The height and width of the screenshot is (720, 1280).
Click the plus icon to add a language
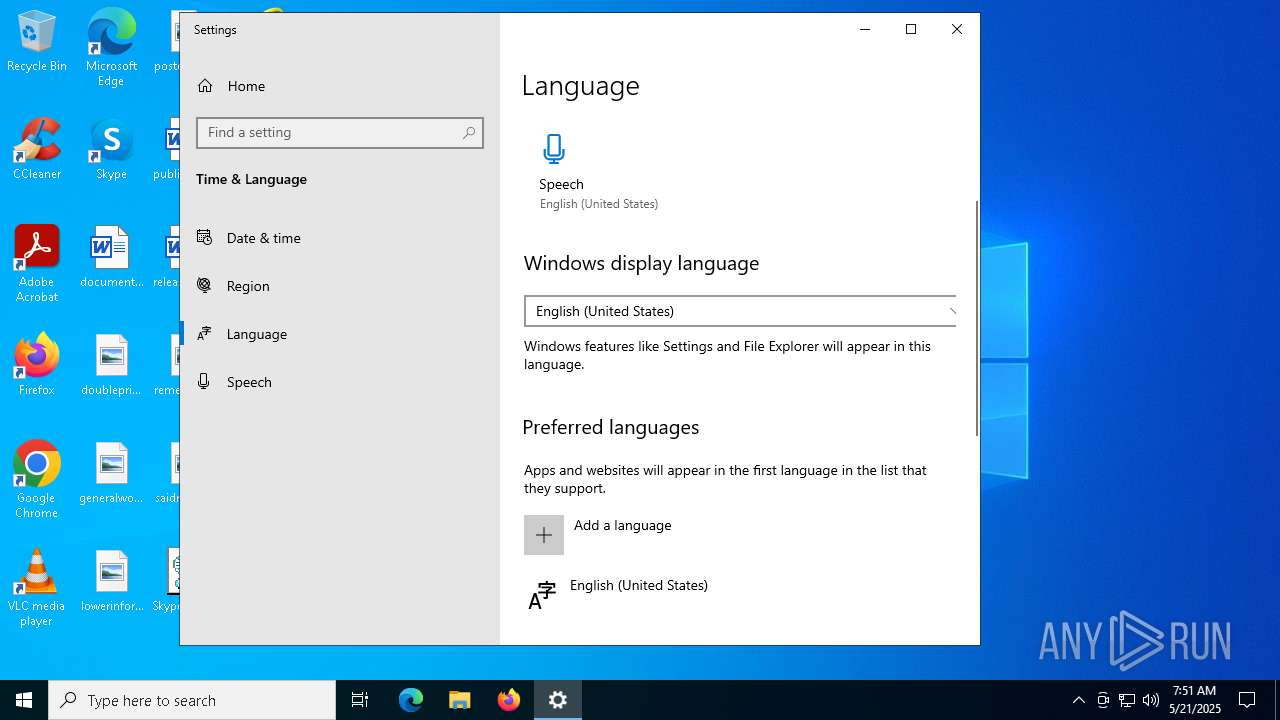(x=544, y=535)
